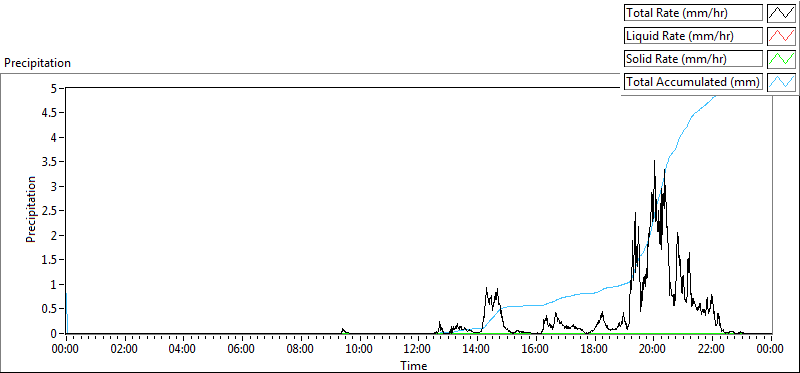Click the 22:00 time axis label
Image resolution: width=800 pixels, height=373 pixels.
712,350
